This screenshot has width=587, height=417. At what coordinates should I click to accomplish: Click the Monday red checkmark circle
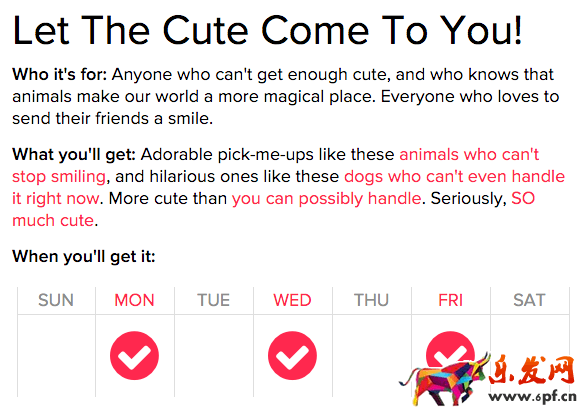coord(134,355)
